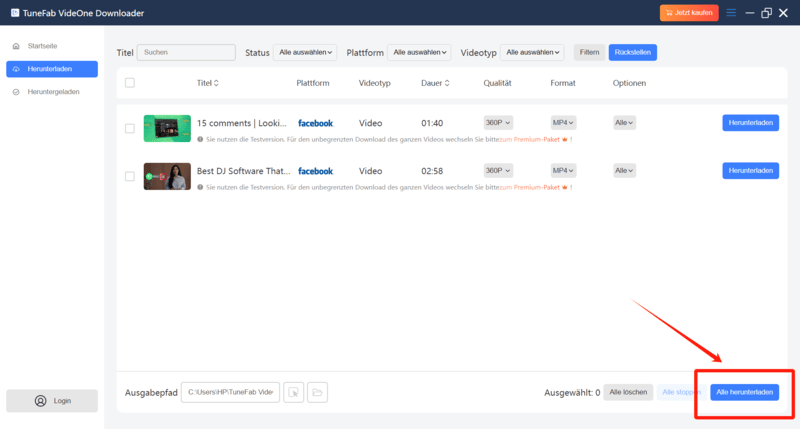The image size is (800, 429).
Task: Open zum Premium-Paket link in Best DJ row
Action: 530,187
